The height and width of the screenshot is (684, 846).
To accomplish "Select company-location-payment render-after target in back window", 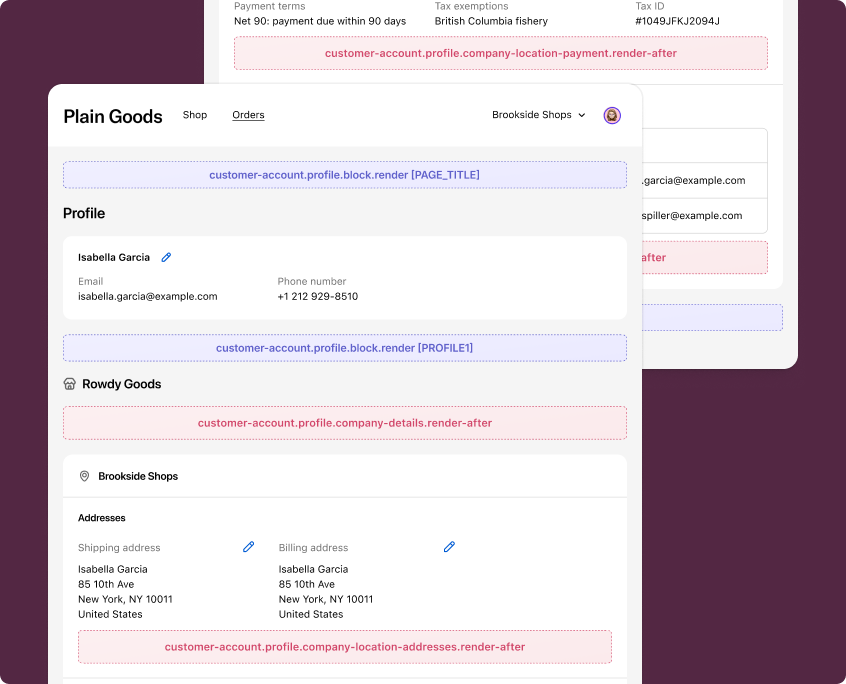I will point(501,53).
